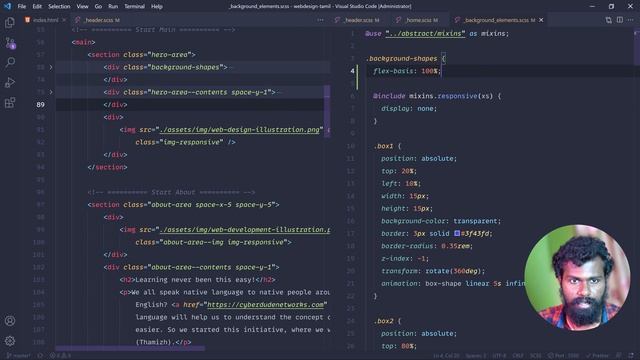Open the Extensions view
The width and height of the screenshot is (640, 360).
10,102
